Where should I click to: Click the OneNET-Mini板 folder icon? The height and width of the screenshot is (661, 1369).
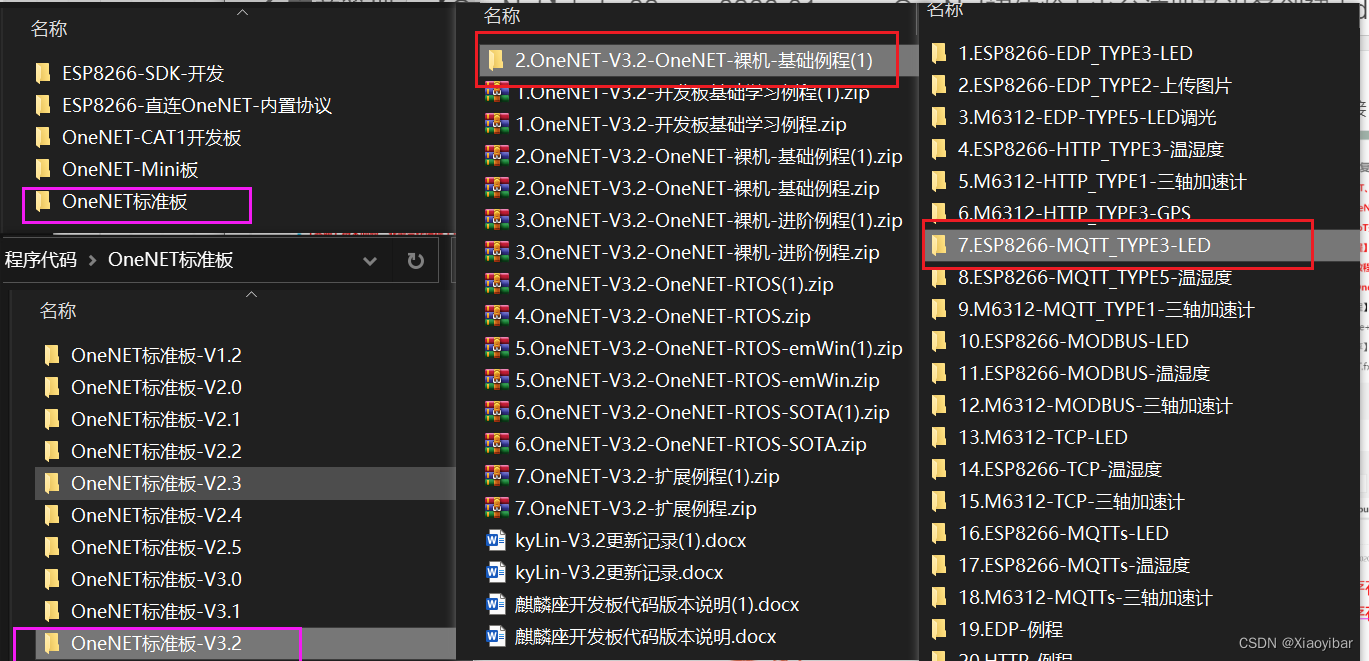[x=42, y=169]
